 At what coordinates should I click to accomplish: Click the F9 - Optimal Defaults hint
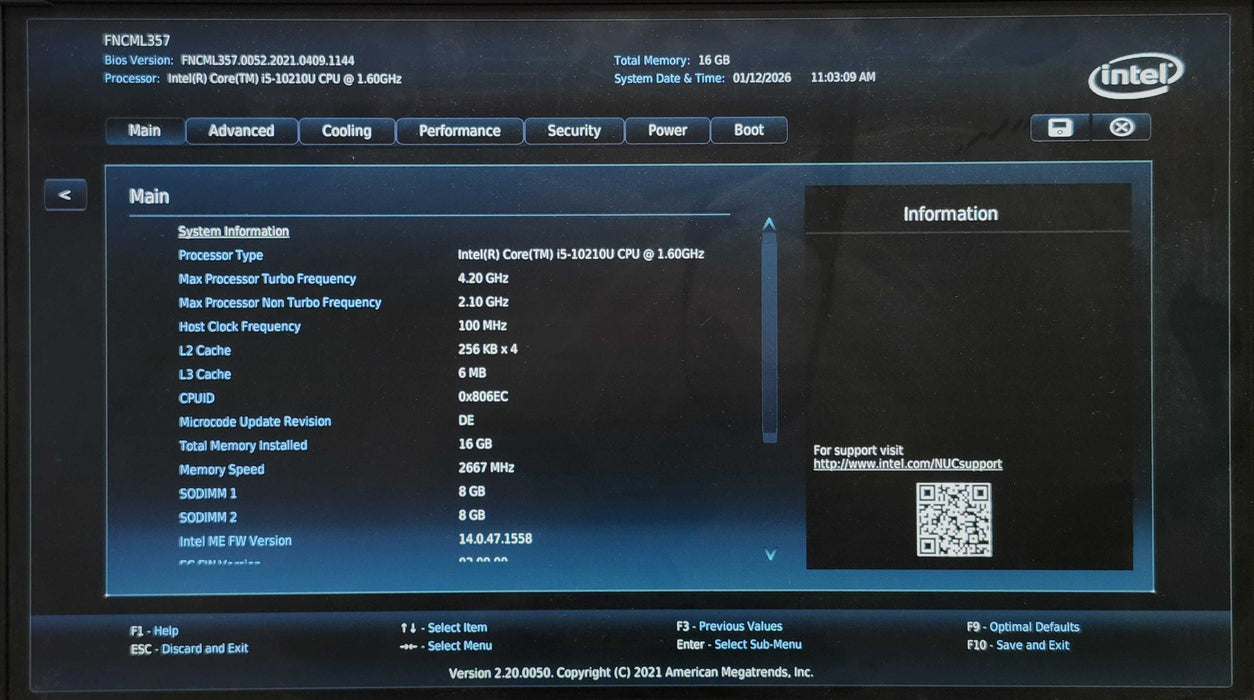1022,627
